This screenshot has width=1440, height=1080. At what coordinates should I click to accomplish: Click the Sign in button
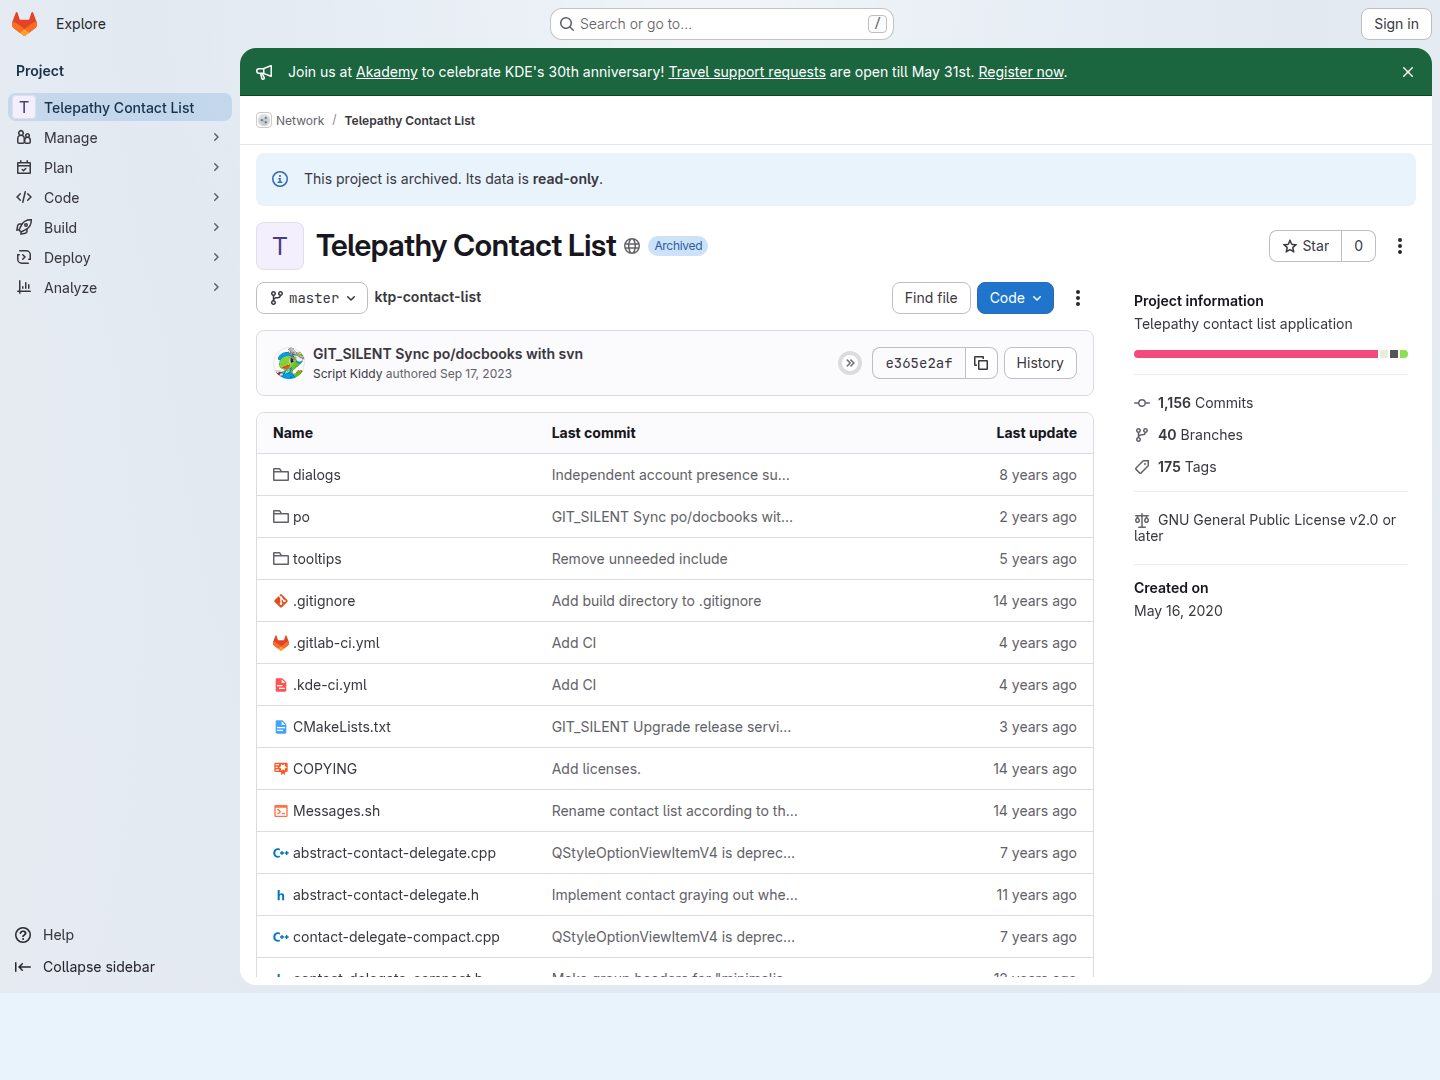(x=1396, y=24)
